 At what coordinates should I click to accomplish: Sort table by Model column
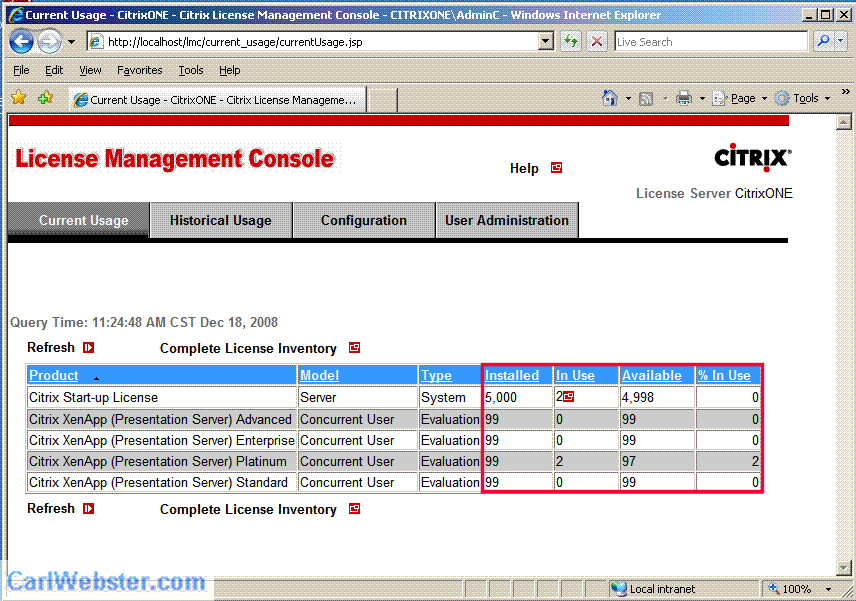click(x=319, y=376)
